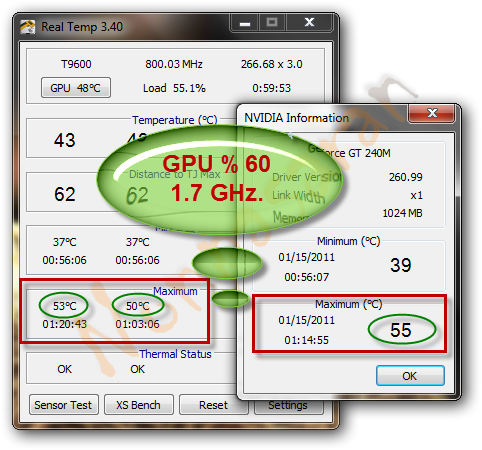Click the GPU 48°C button

76,88
